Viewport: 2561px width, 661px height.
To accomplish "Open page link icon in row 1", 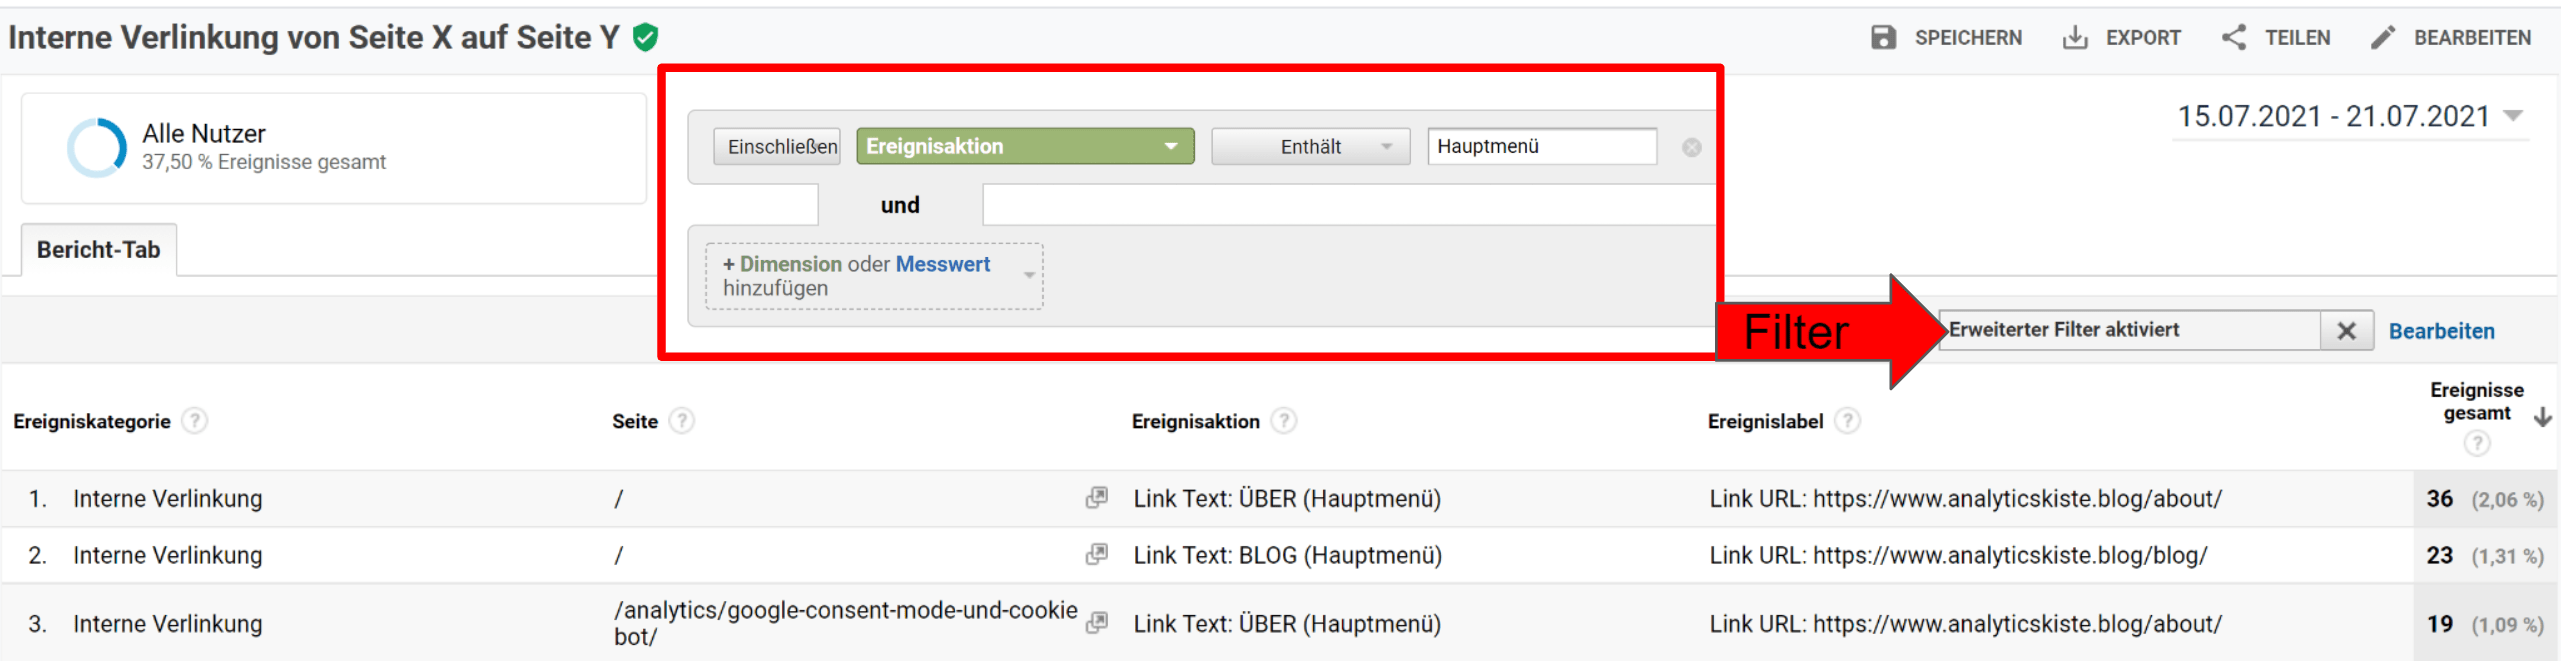I will [x=1097, y=498].
